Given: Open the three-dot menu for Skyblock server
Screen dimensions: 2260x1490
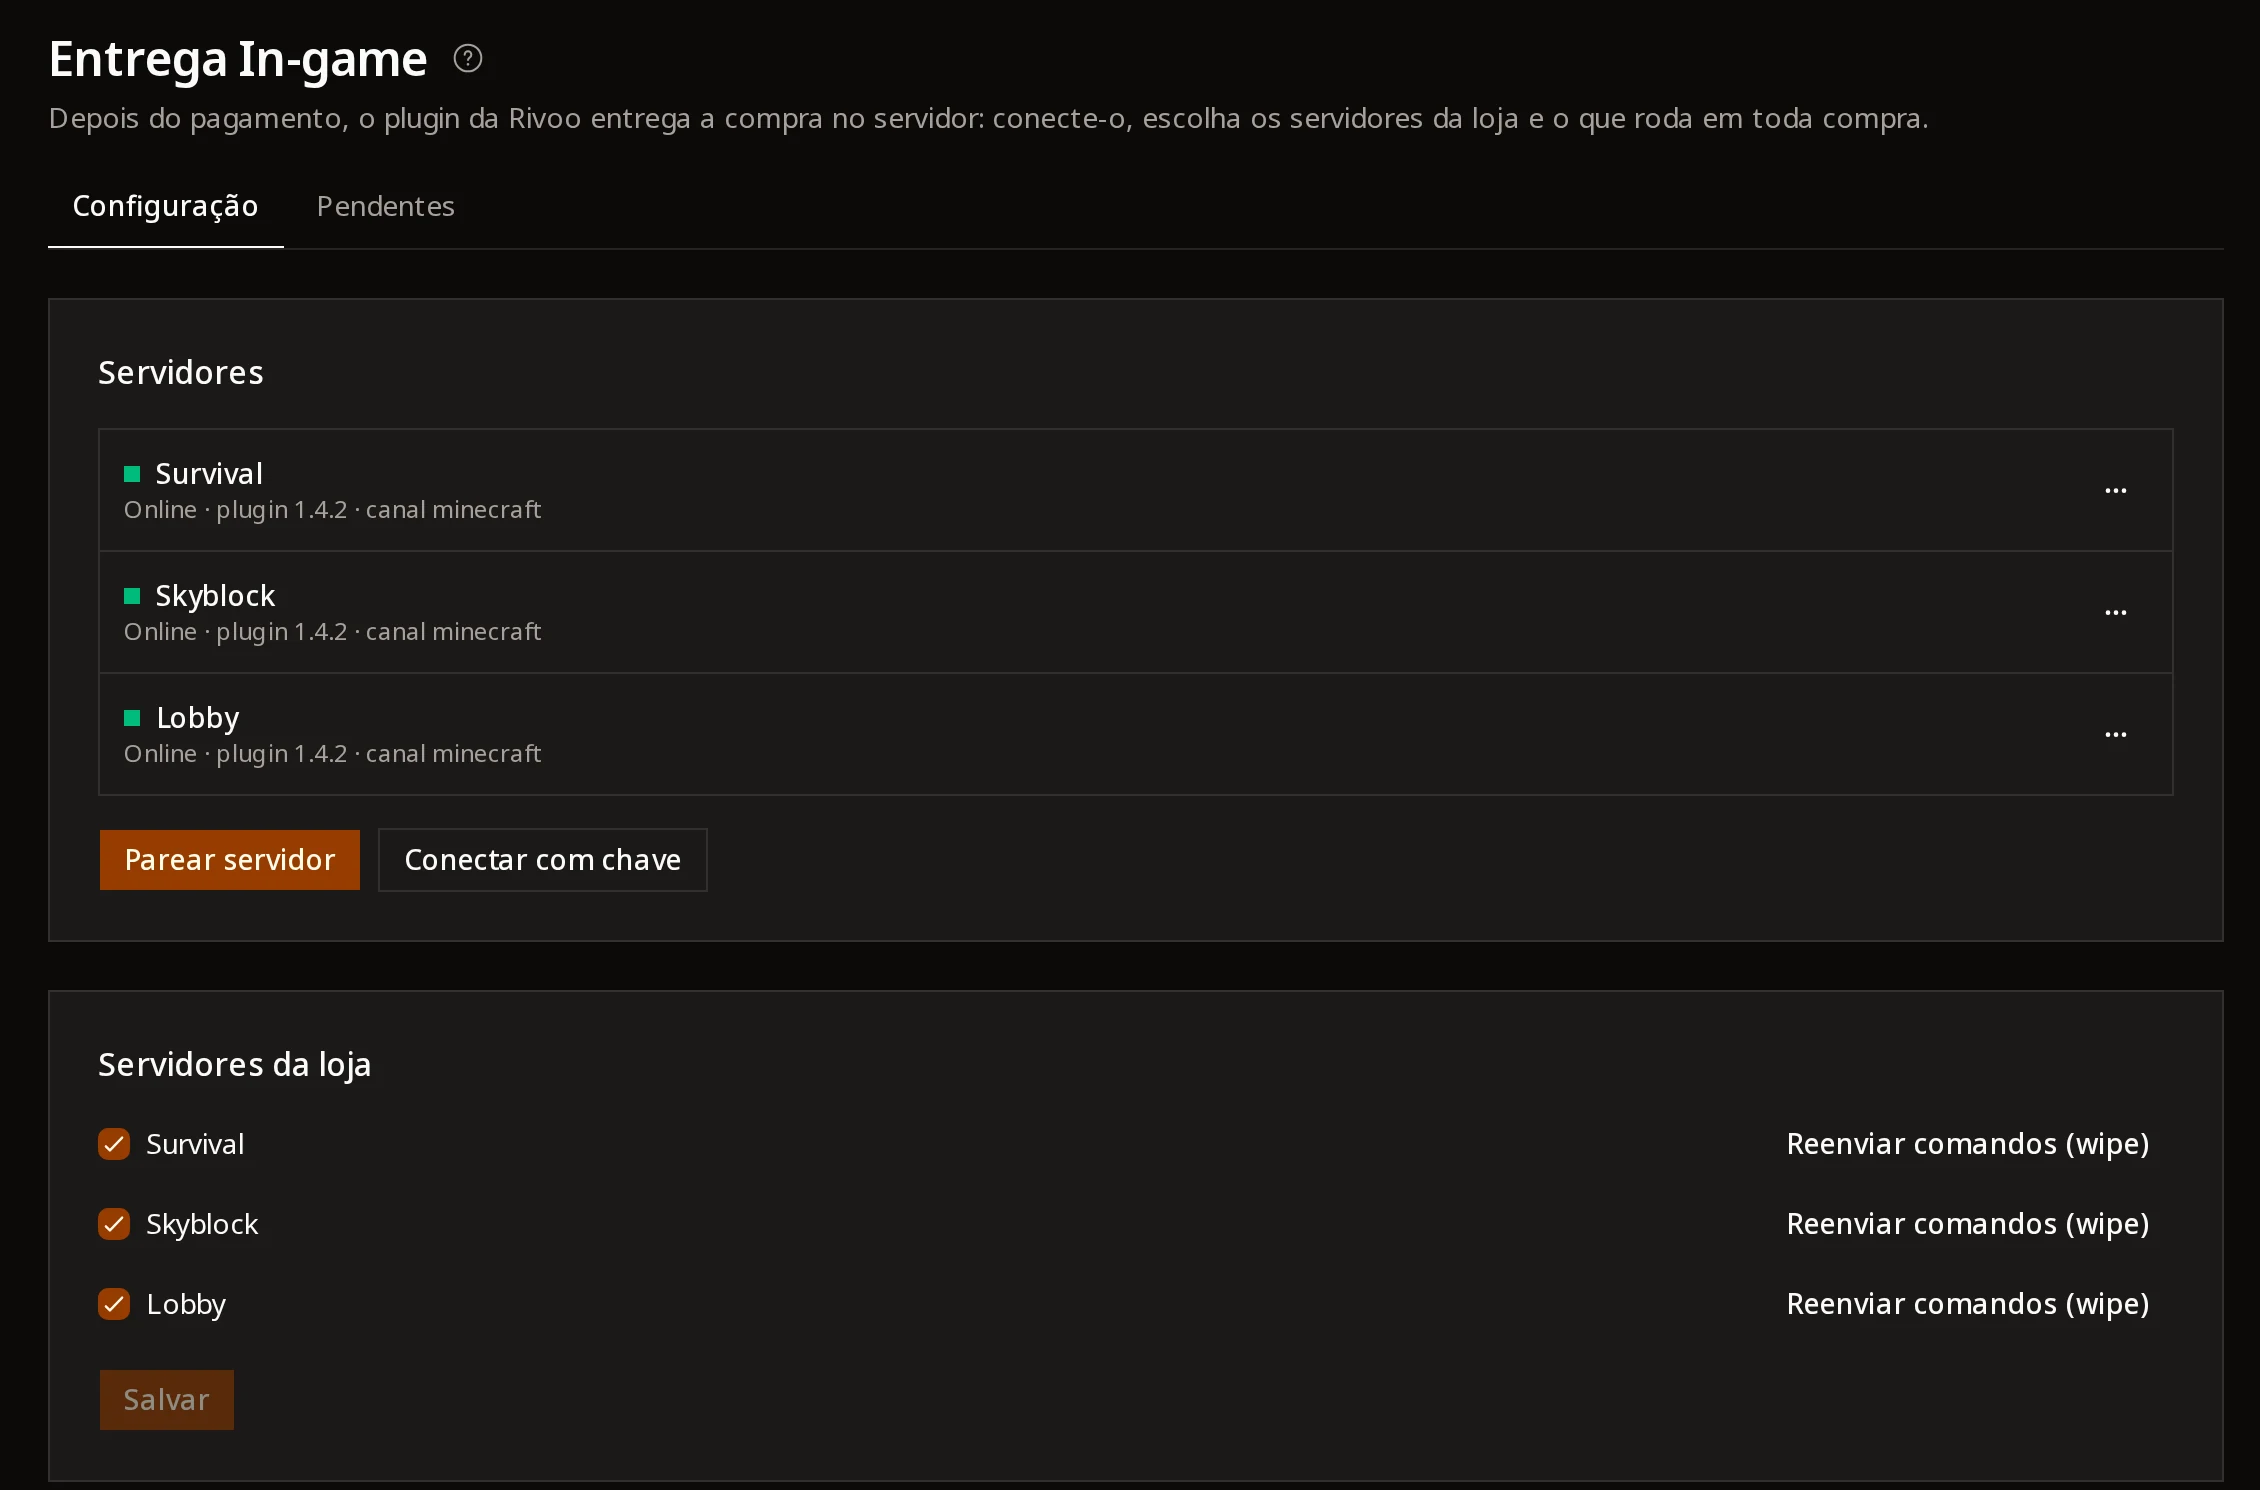Looking at the screenshot, I should click(x=2115, y=613).
